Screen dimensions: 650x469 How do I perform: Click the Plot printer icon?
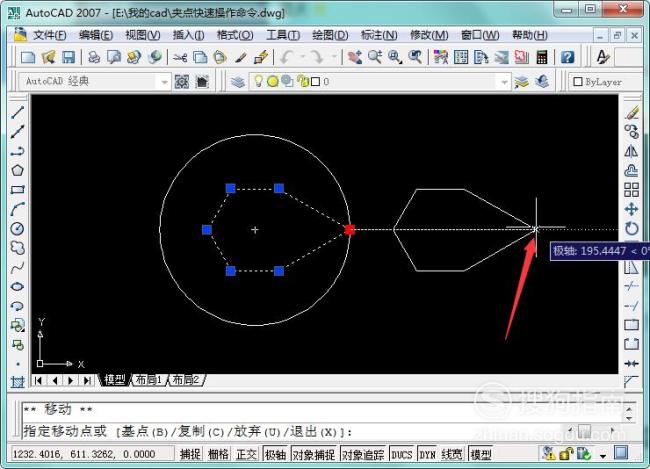tap(94, 57)
